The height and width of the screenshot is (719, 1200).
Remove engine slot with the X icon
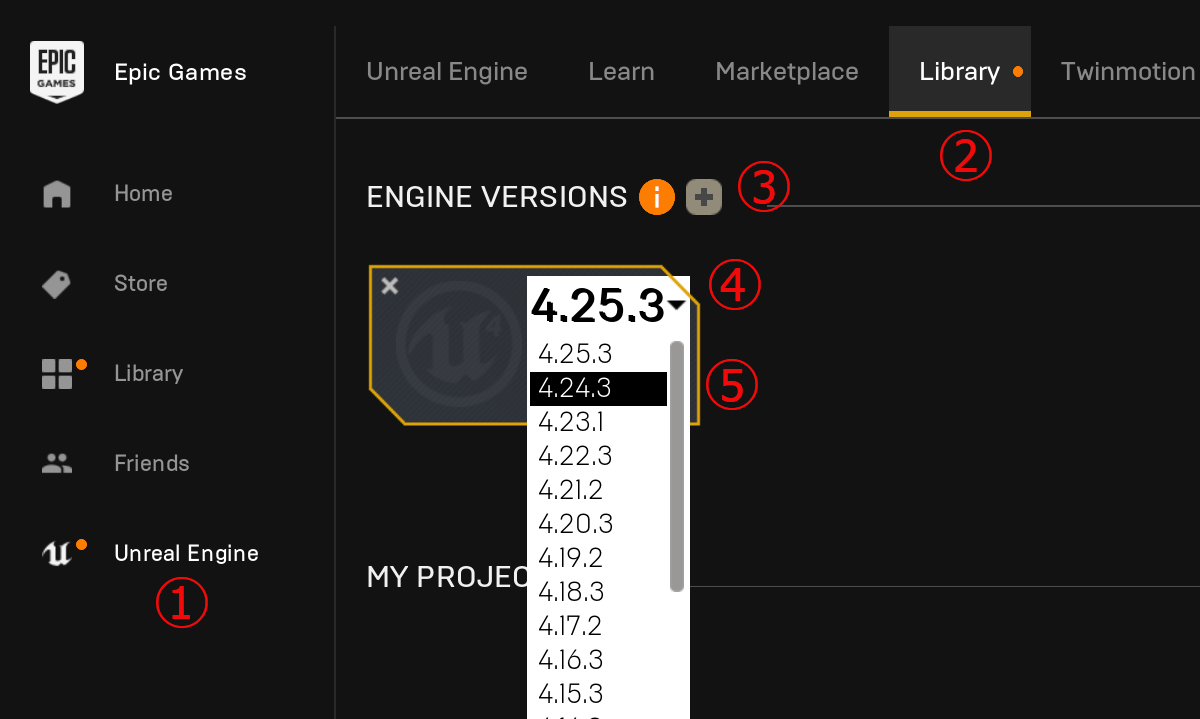point(390,286)
